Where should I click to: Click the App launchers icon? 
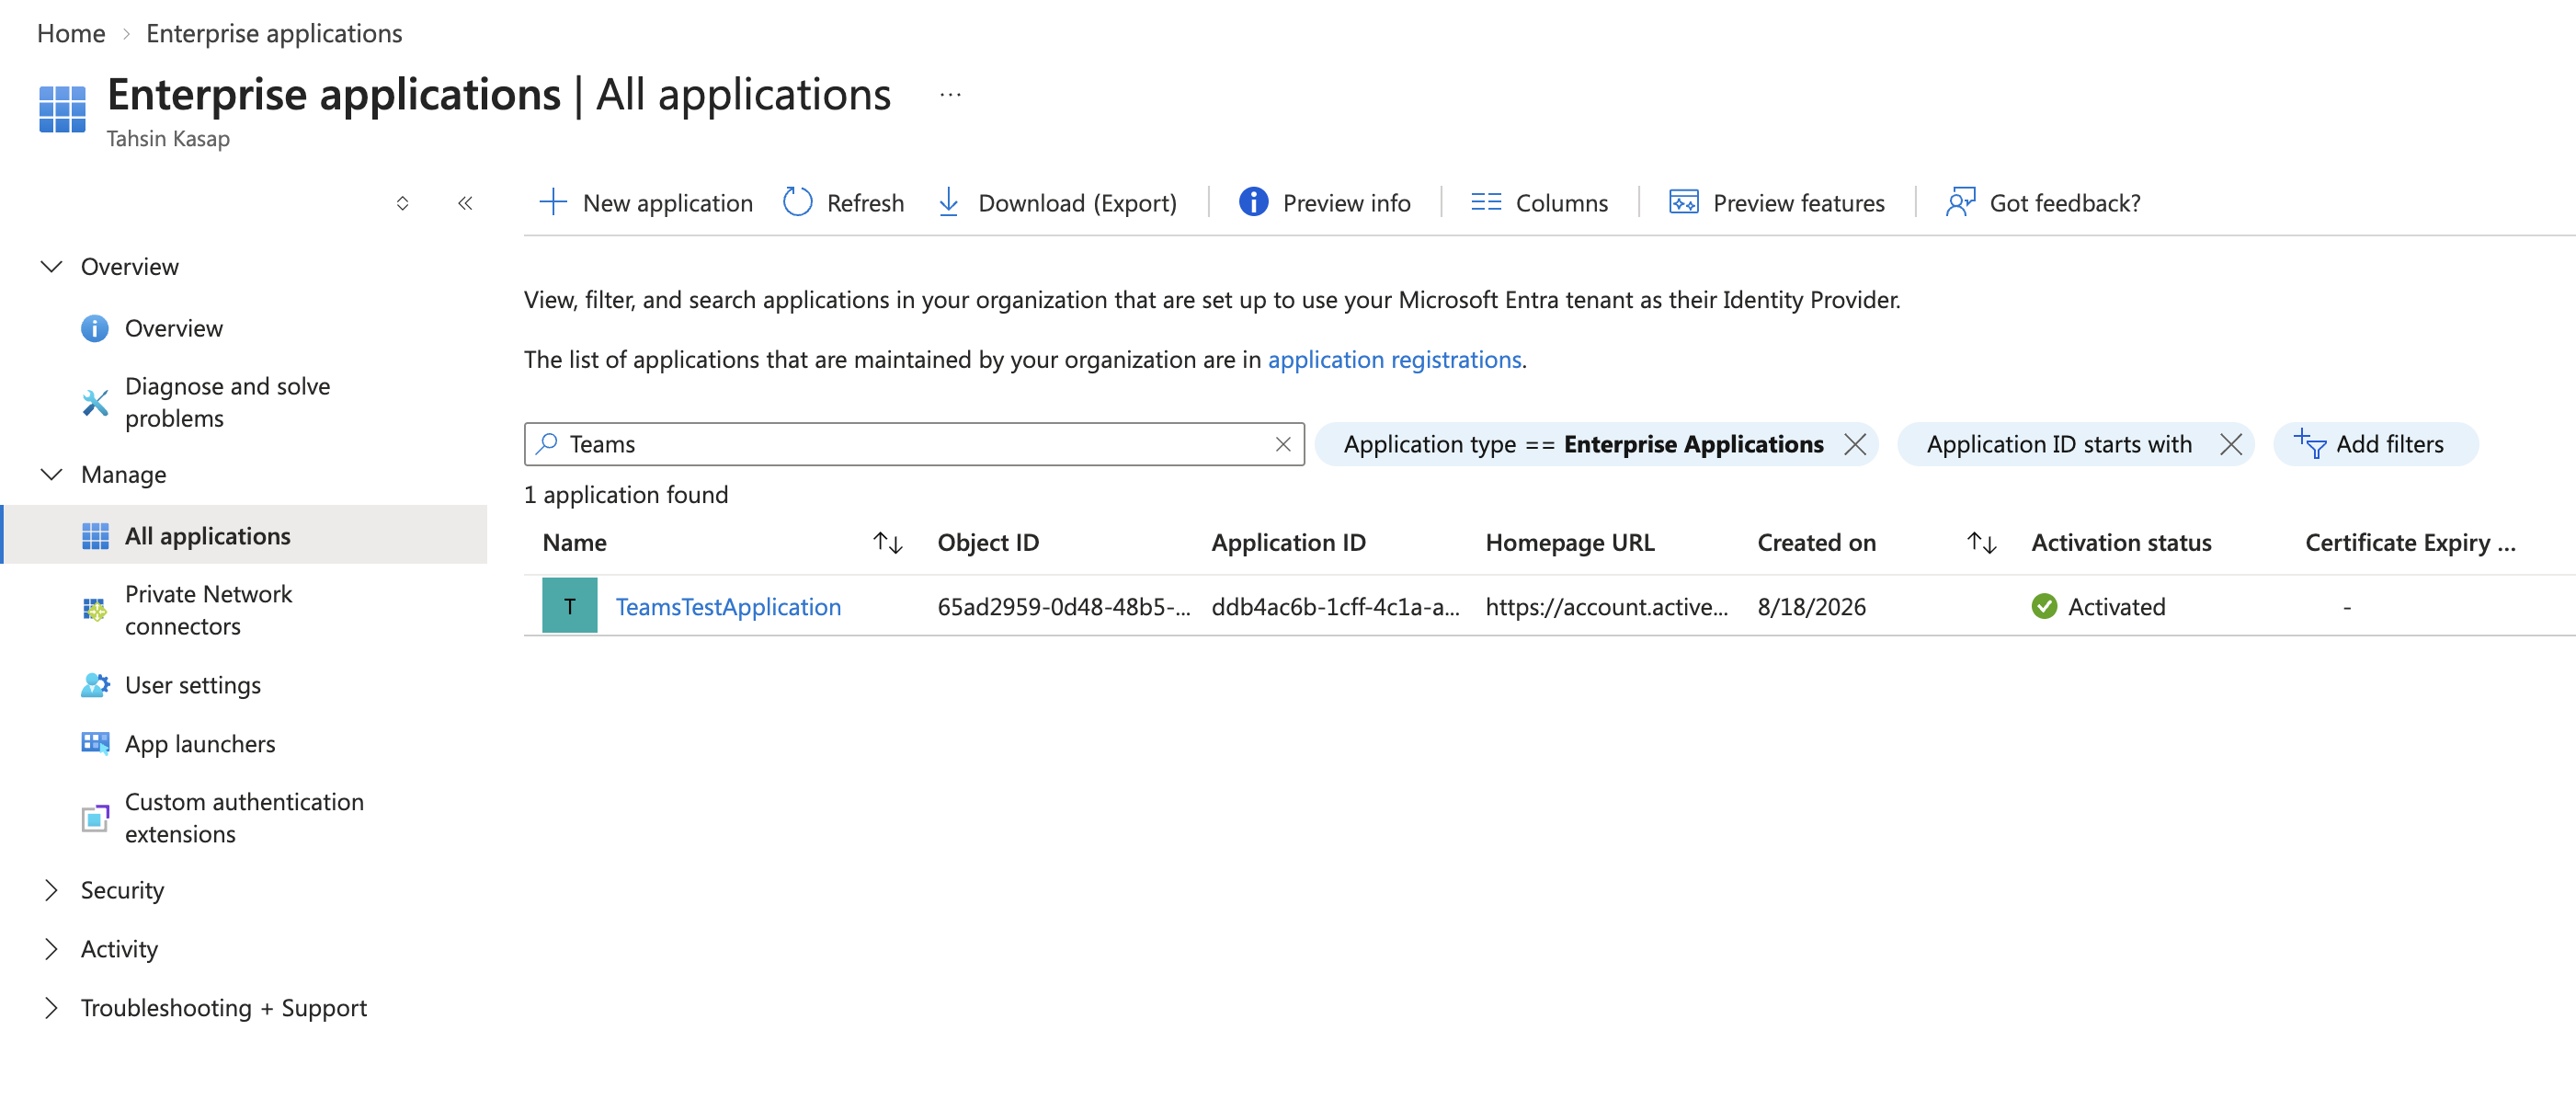click(95, 743)
